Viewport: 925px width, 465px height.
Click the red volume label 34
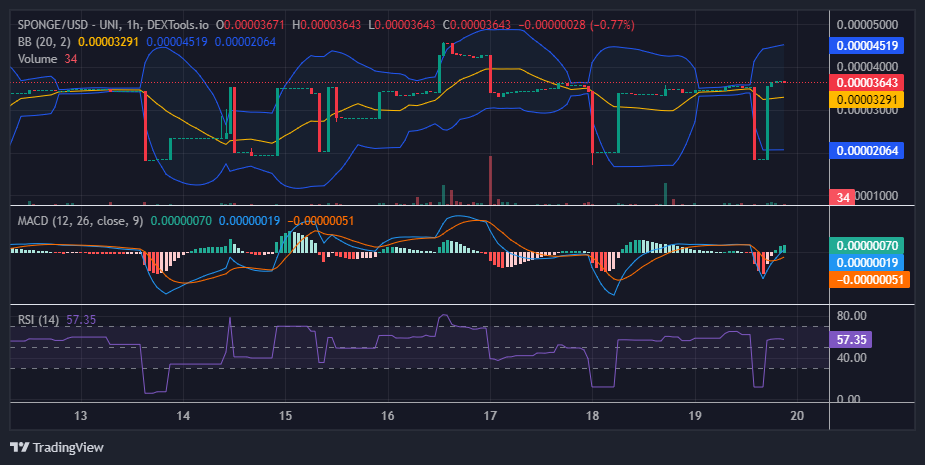coord(843,197)
